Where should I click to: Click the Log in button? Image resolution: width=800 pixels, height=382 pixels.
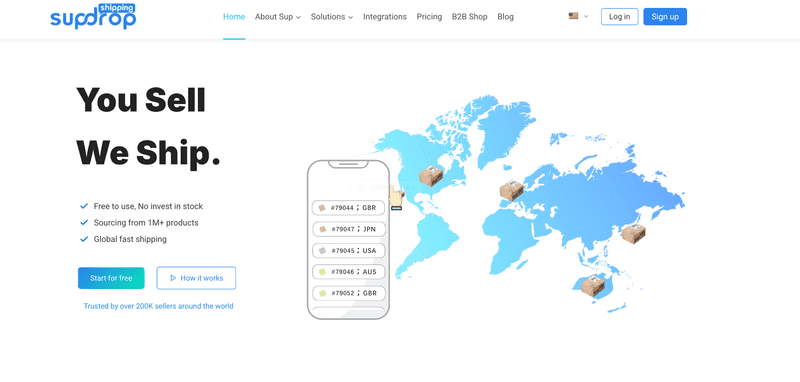pos(619,16)
